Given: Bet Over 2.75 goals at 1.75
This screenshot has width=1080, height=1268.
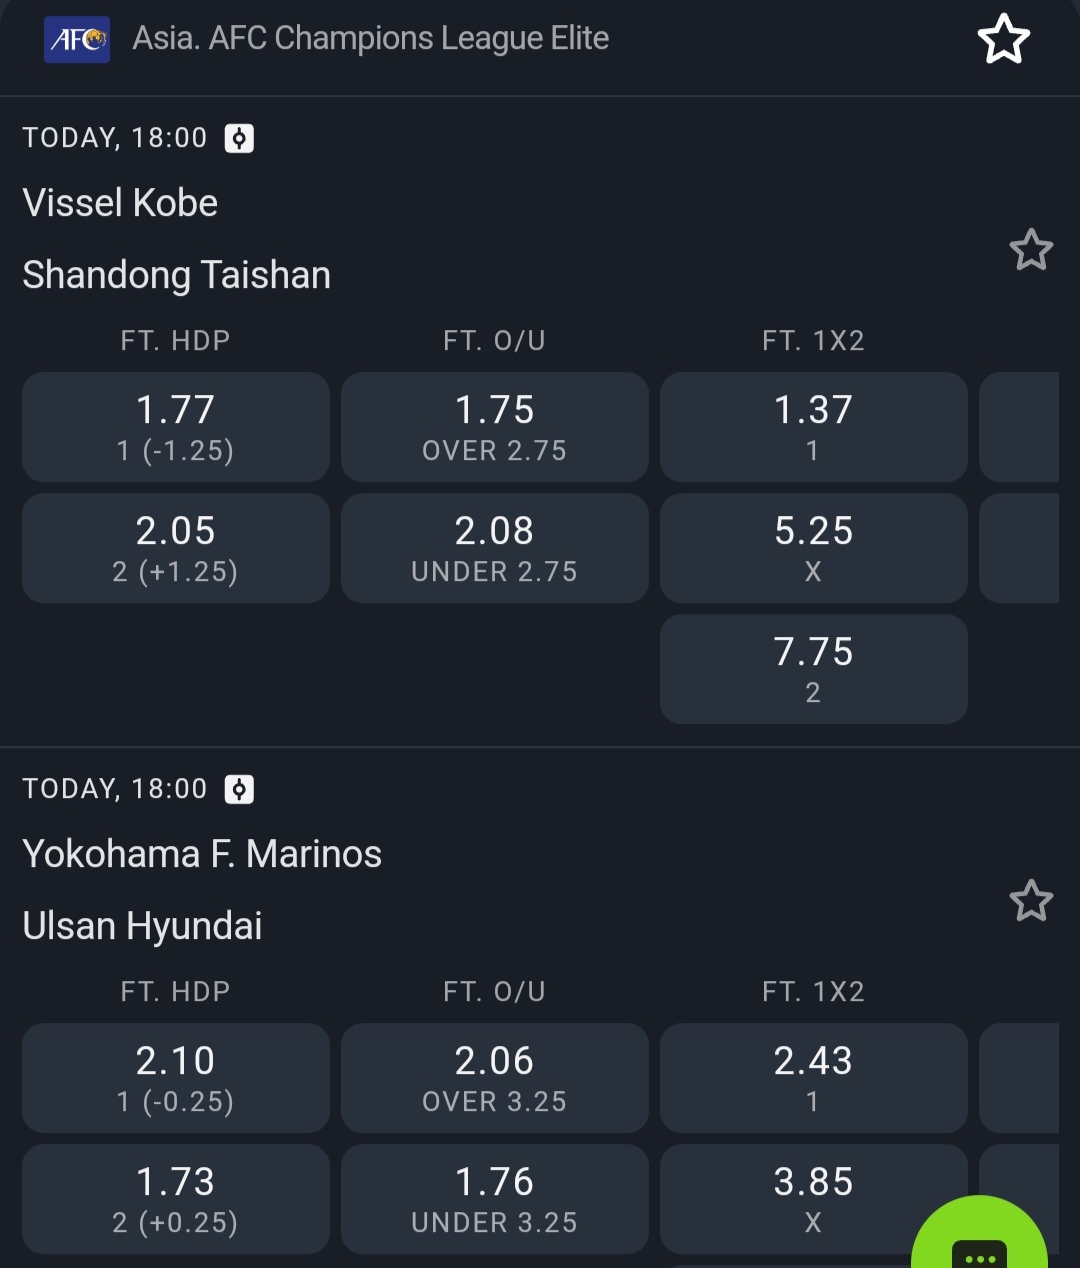Looking at the screenshot, I should click(495, 427).
